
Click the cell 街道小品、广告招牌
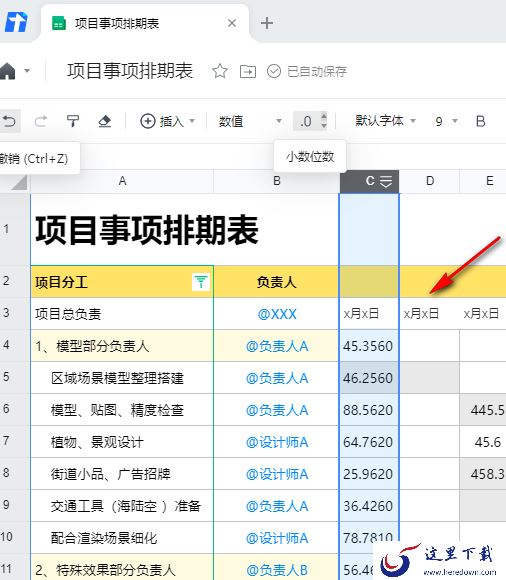click(122, 474)
